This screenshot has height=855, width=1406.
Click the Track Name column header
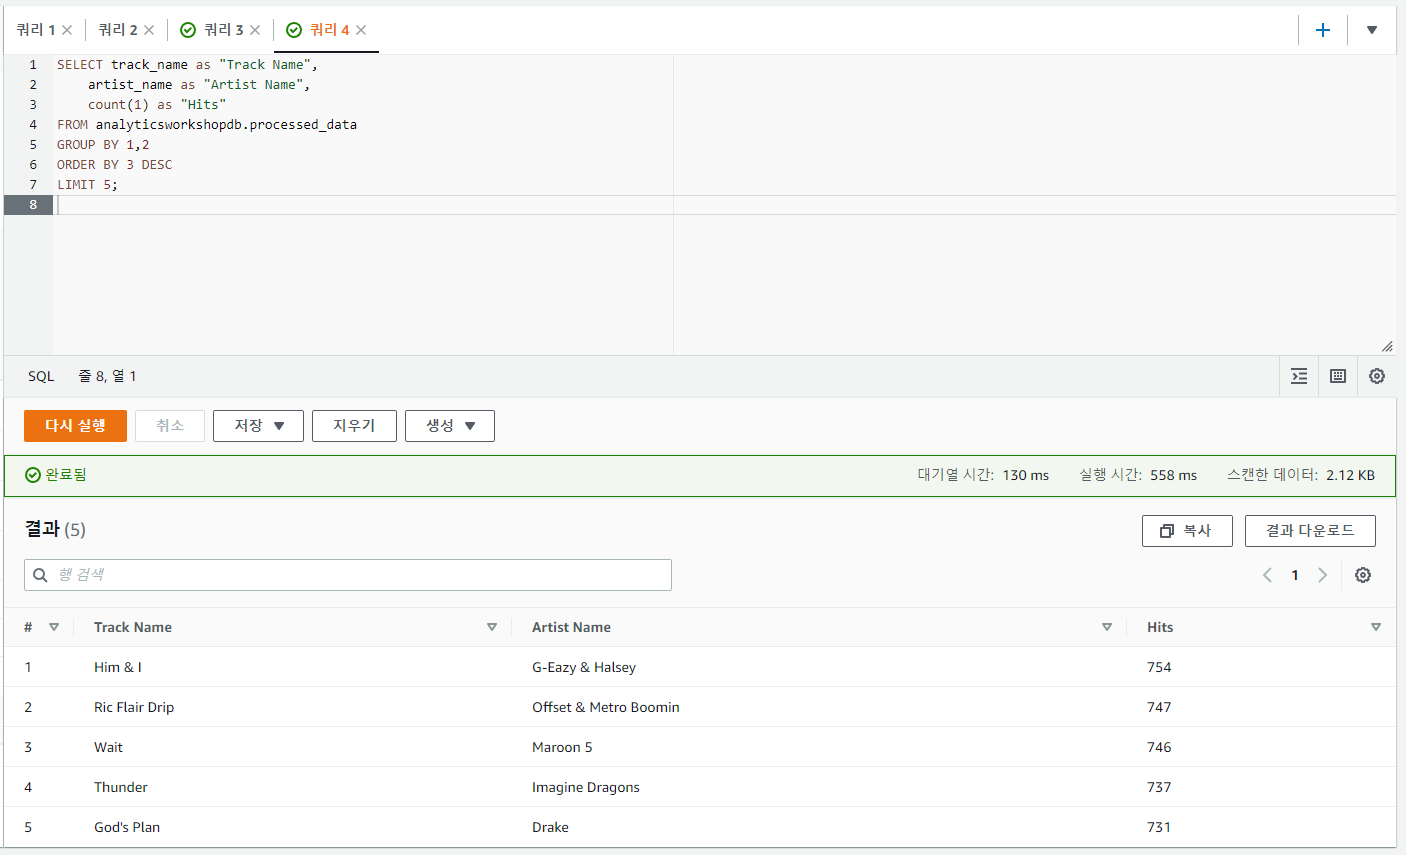tap(133, 627)
